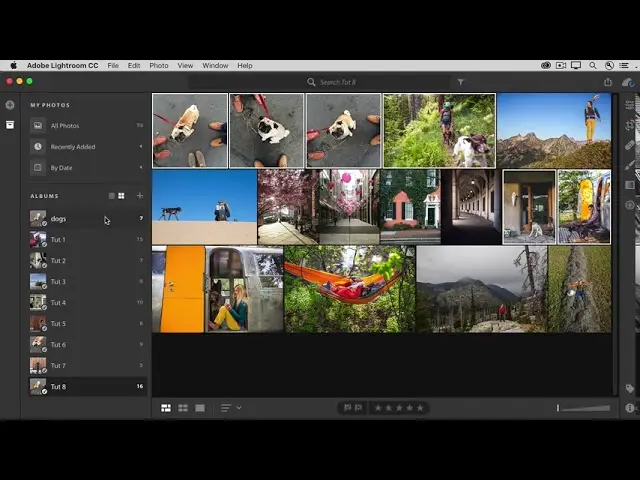Click the Recently Added clock icon

click(38, 146)
